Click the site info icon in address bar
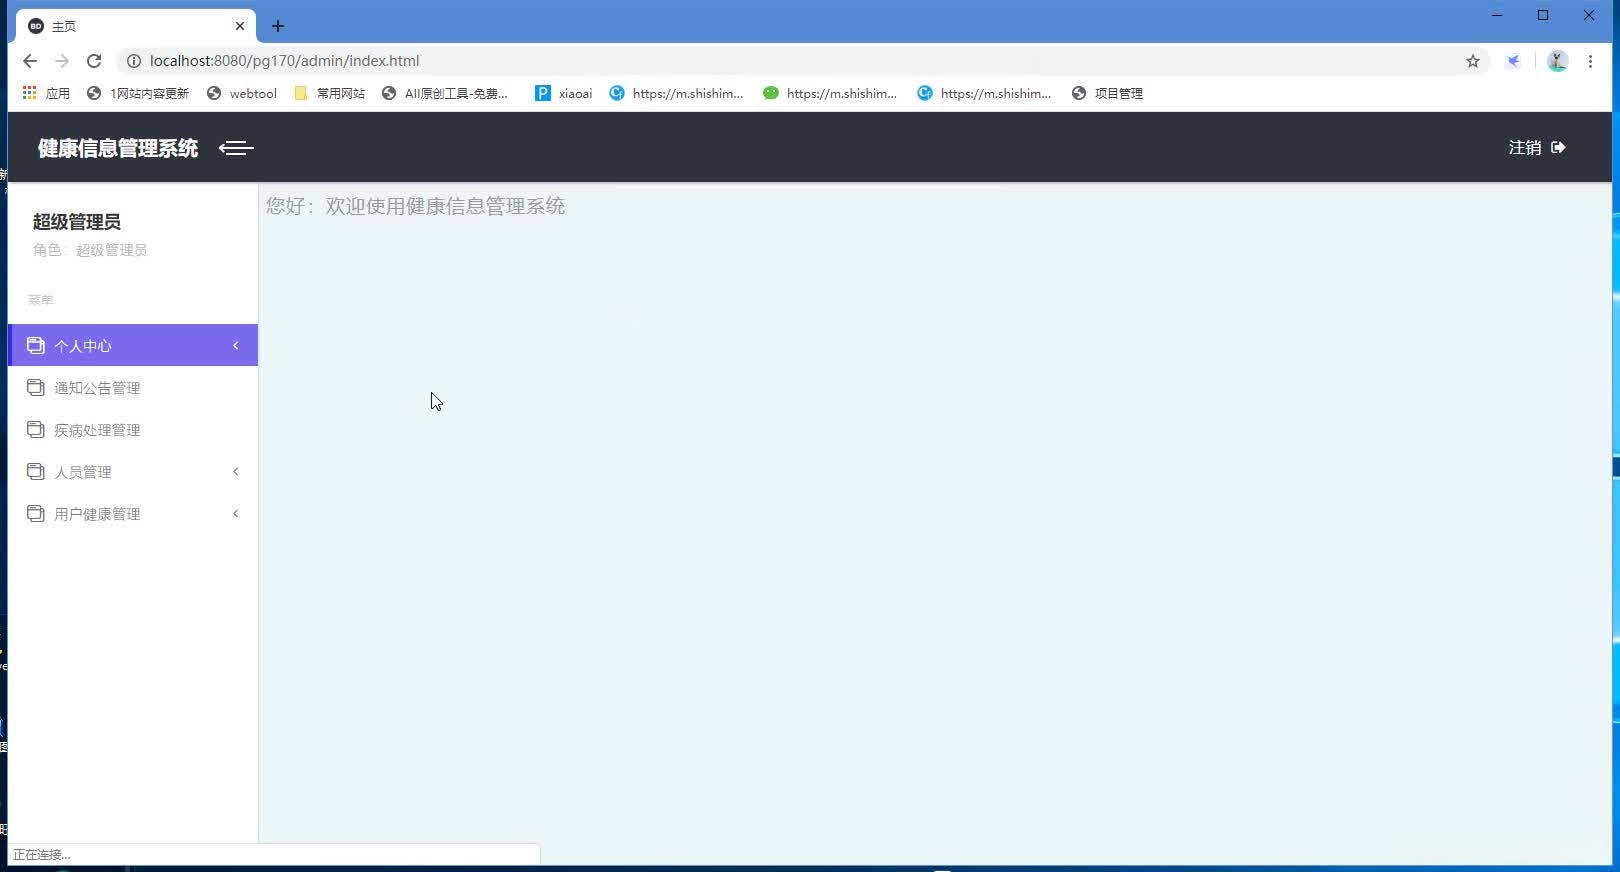This screenshot has height=872, width=1620. coord(133,61)
